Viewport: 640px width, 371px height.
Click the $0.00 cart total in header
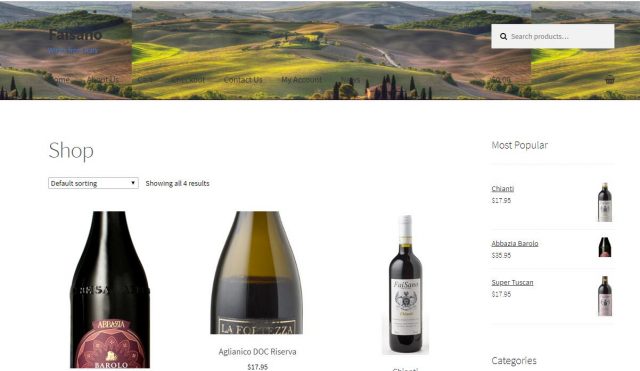(x=500, y=80)
